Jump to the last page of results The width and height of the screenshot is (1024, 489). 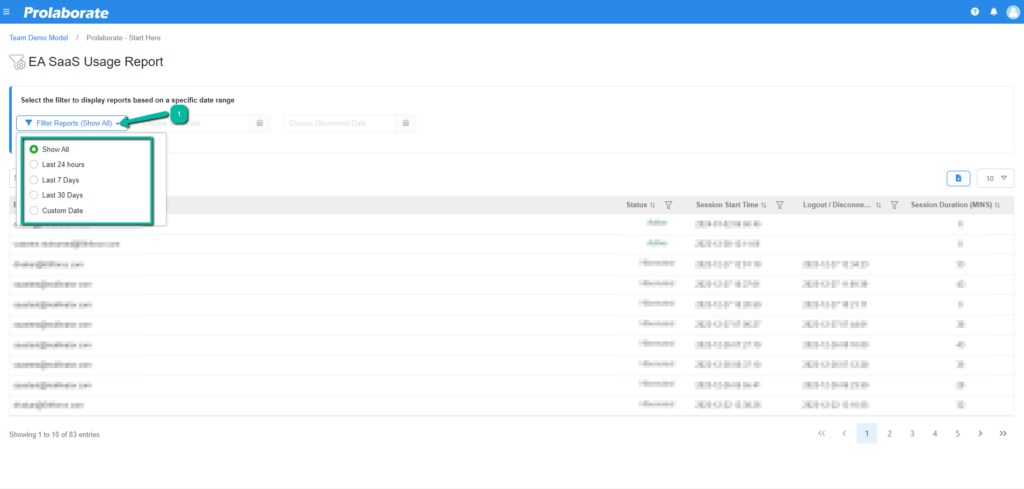[1003, 433]
